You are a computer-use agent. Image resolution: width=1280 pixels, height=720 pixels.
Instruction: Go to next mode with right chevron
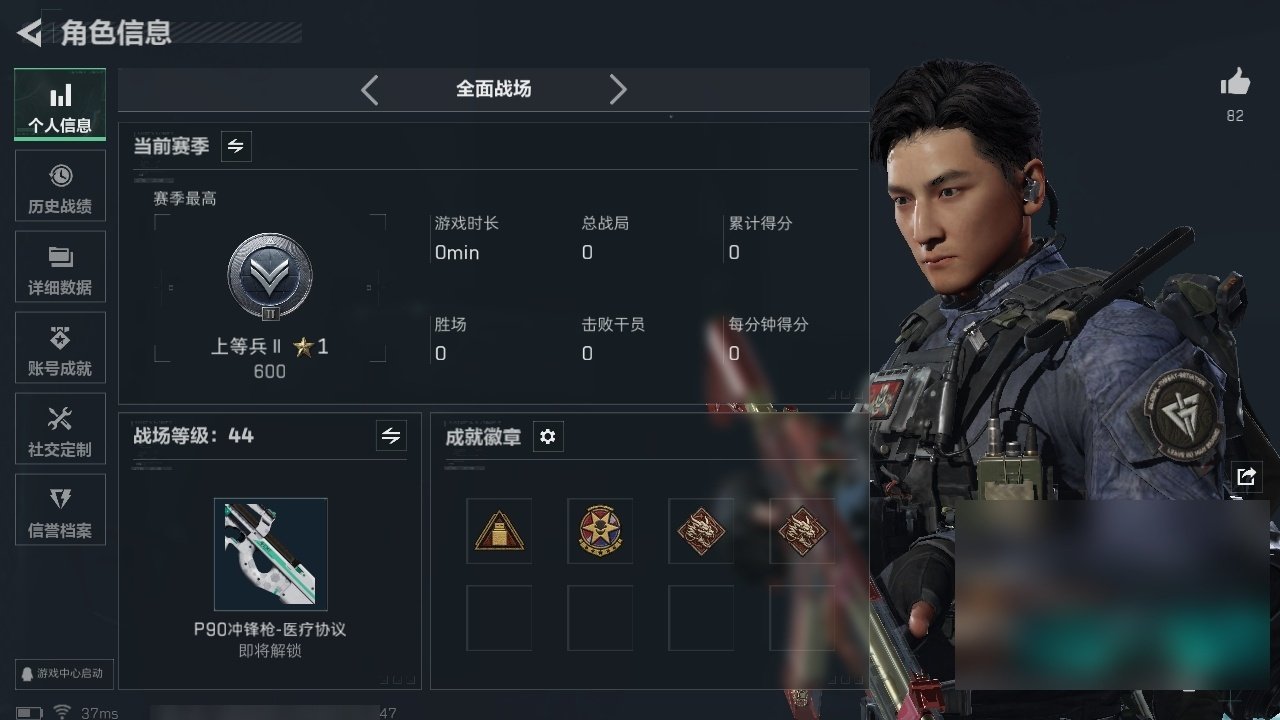618,90
